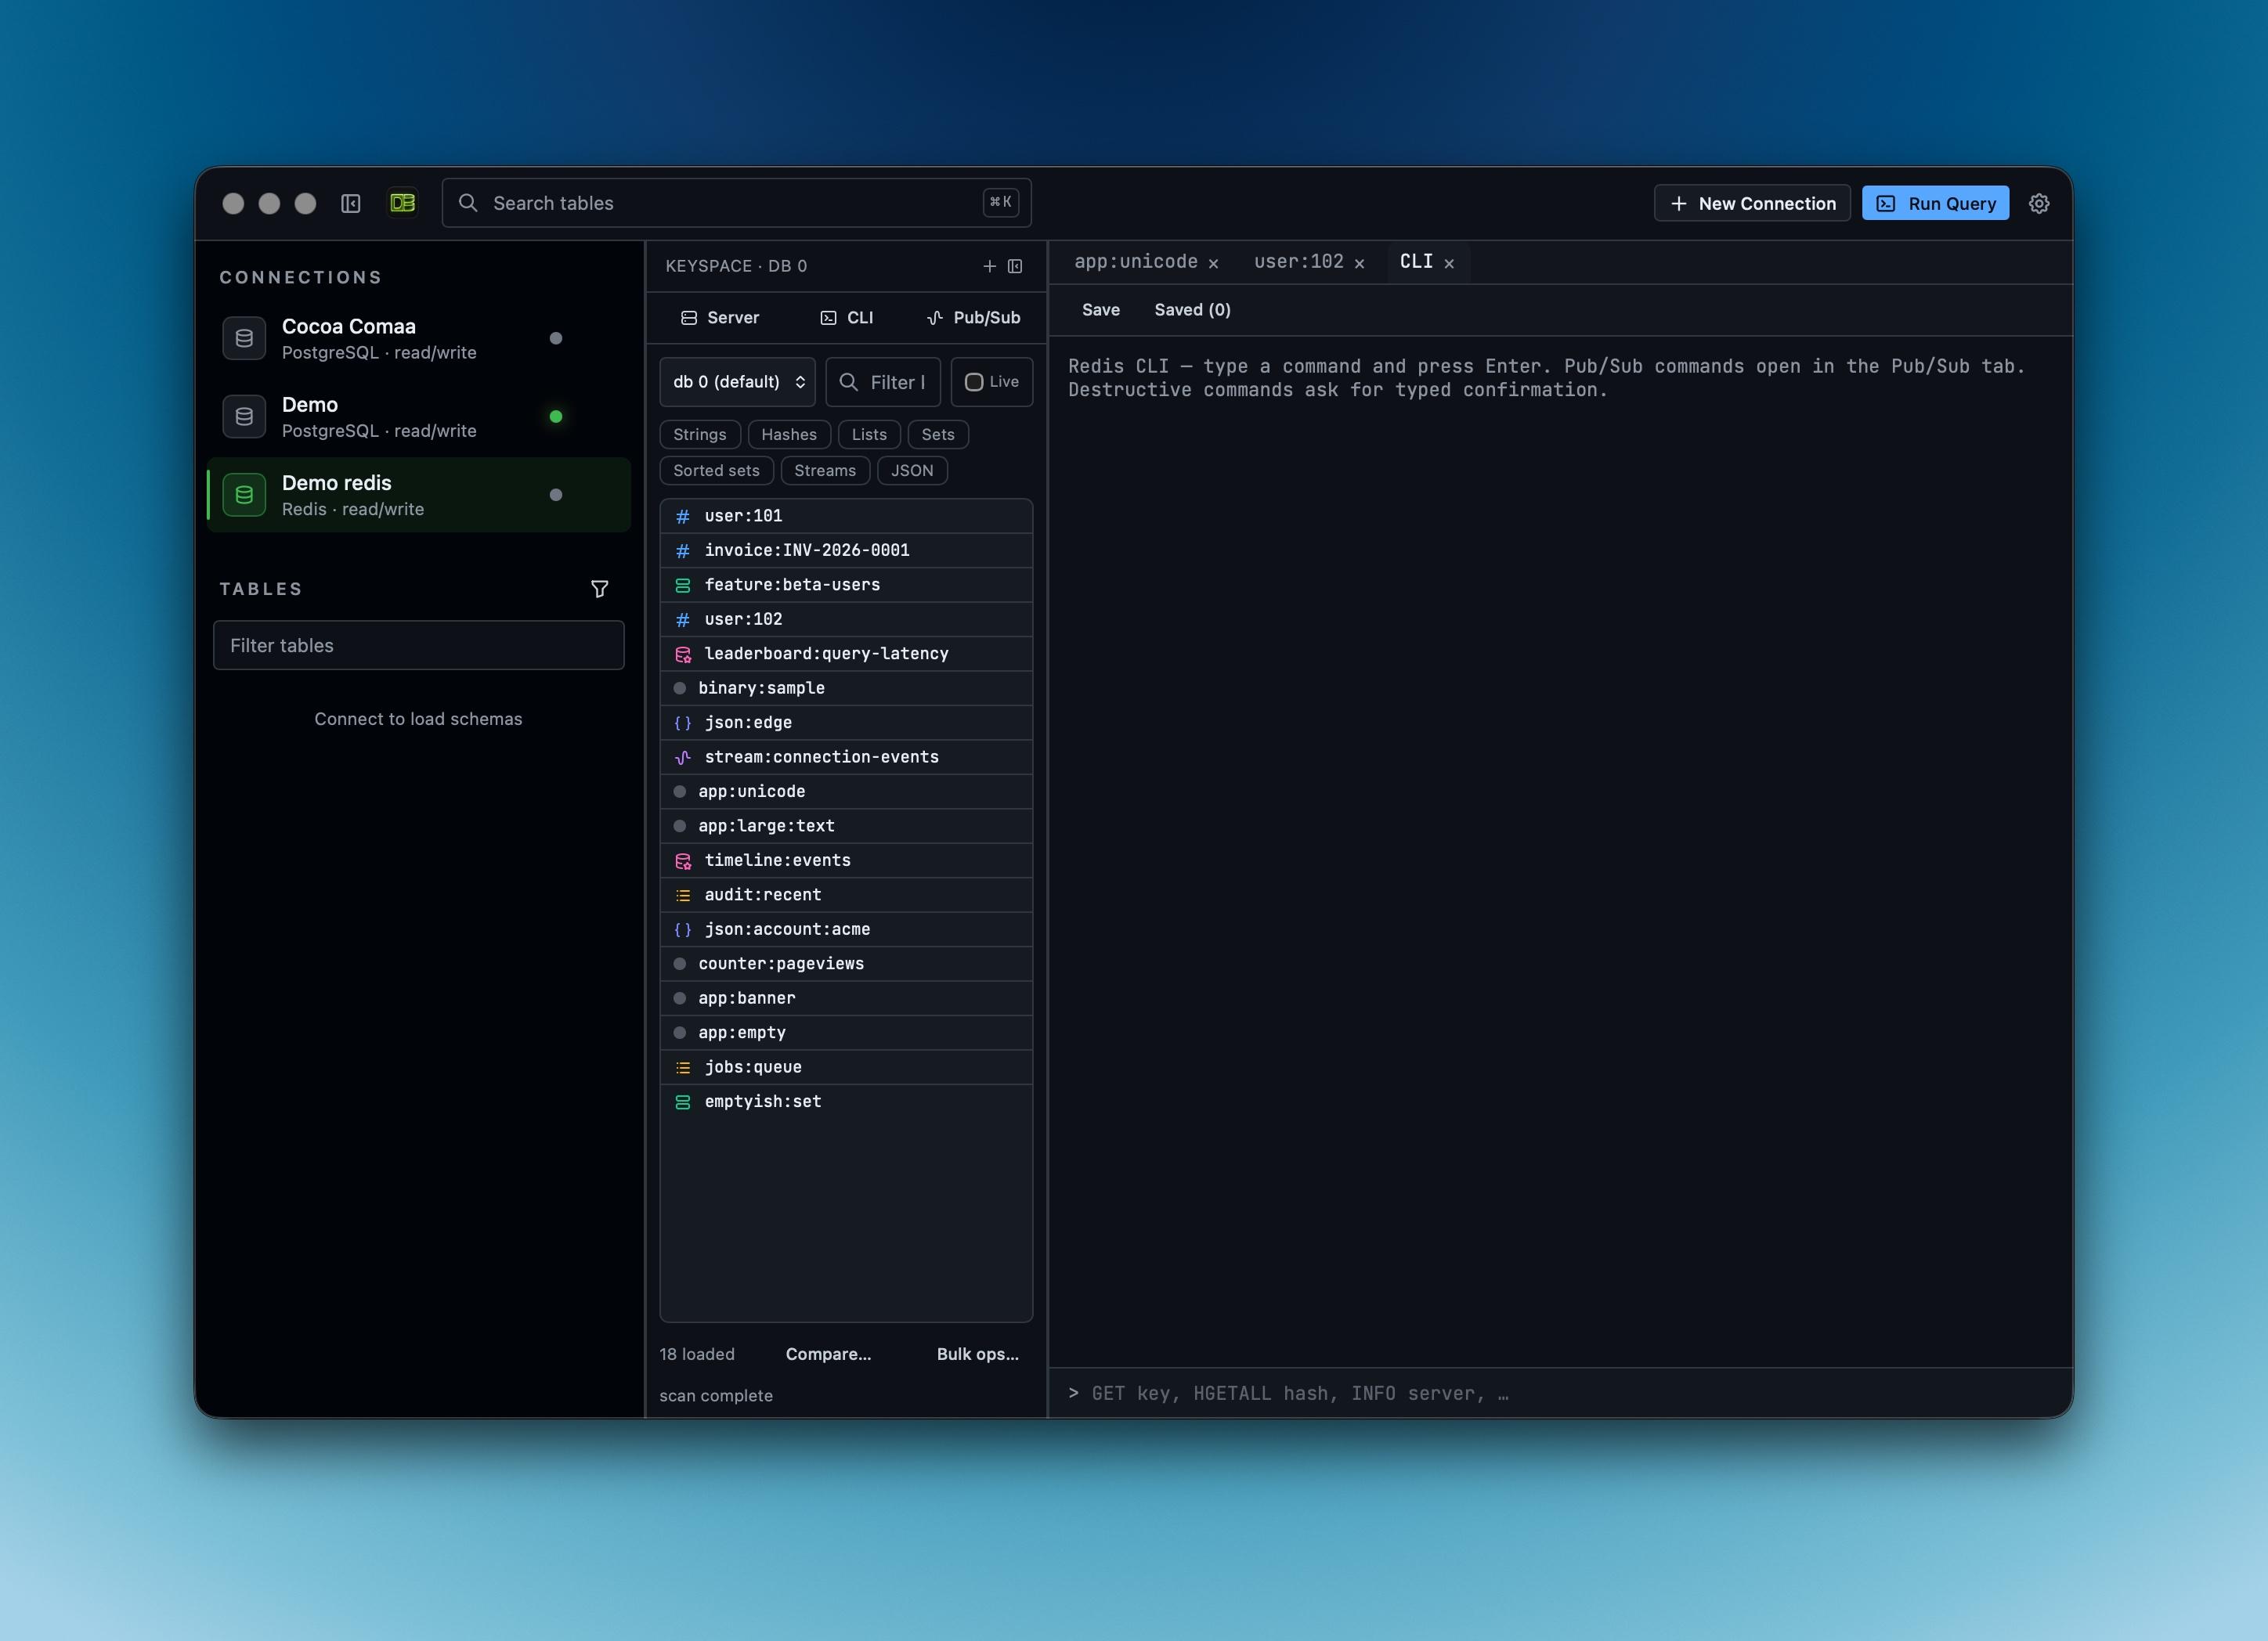Switch to the user:102 tab

1298,261
